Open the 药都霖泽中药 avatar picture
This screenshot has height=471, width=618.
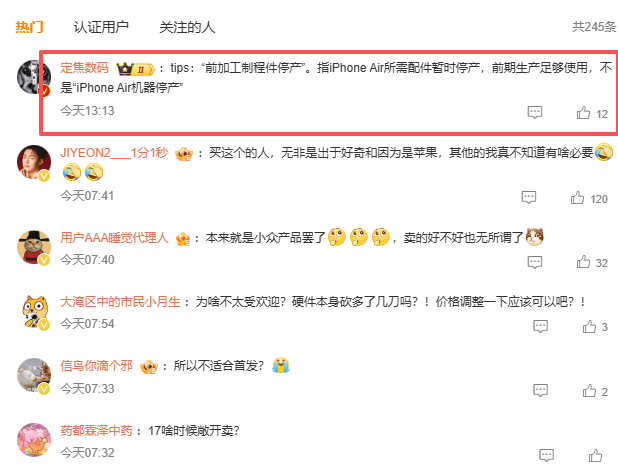point(34,440)
